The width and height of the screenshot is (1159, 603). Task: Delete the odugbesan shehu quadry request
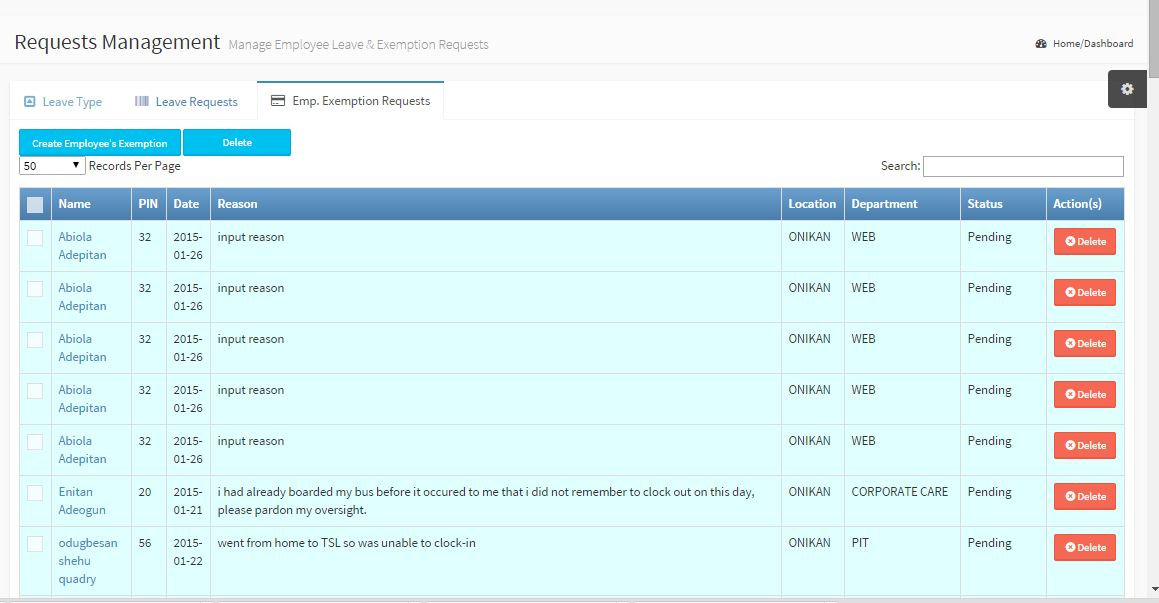[1084, 548]
